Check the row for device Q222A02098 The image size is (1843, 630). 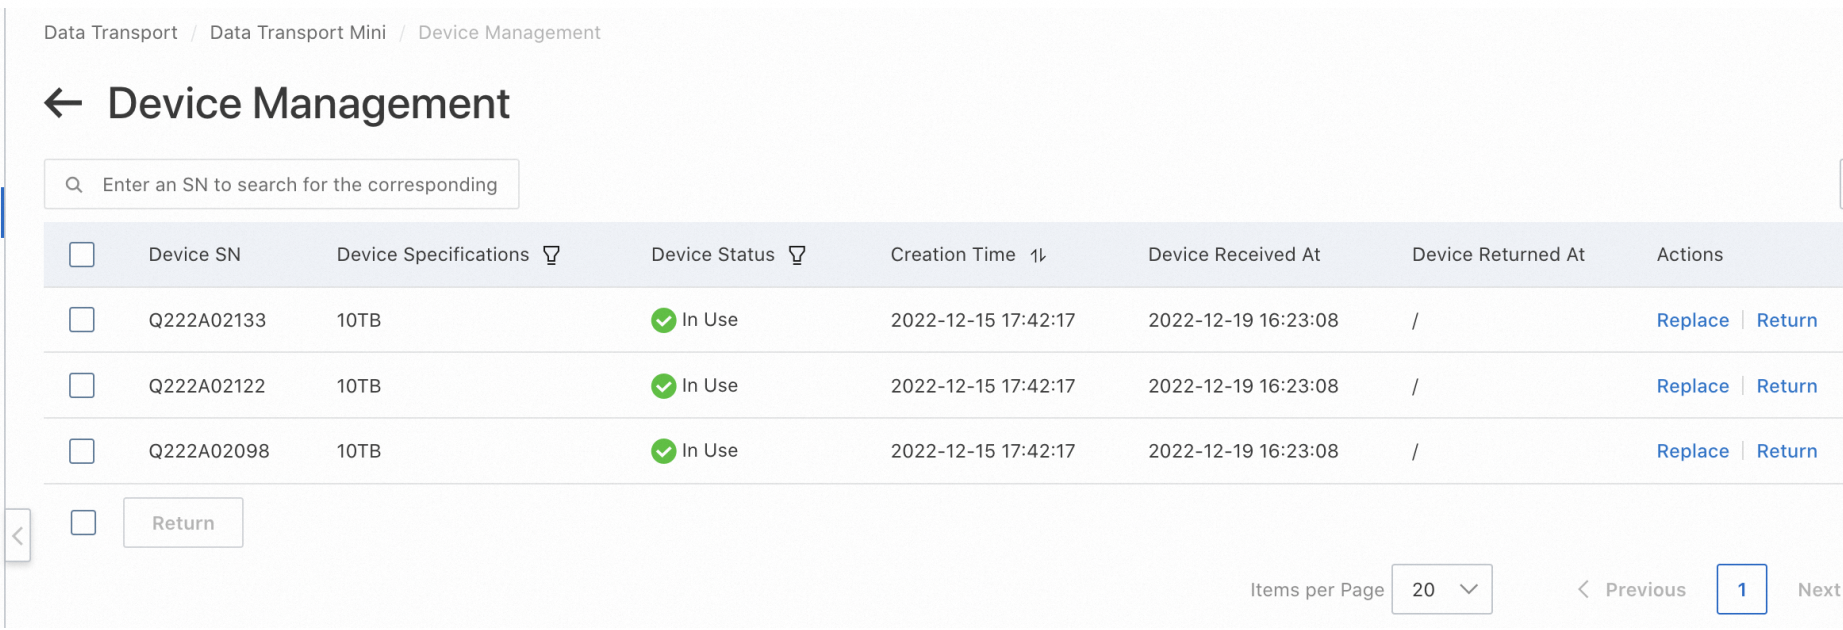[82, 451]
